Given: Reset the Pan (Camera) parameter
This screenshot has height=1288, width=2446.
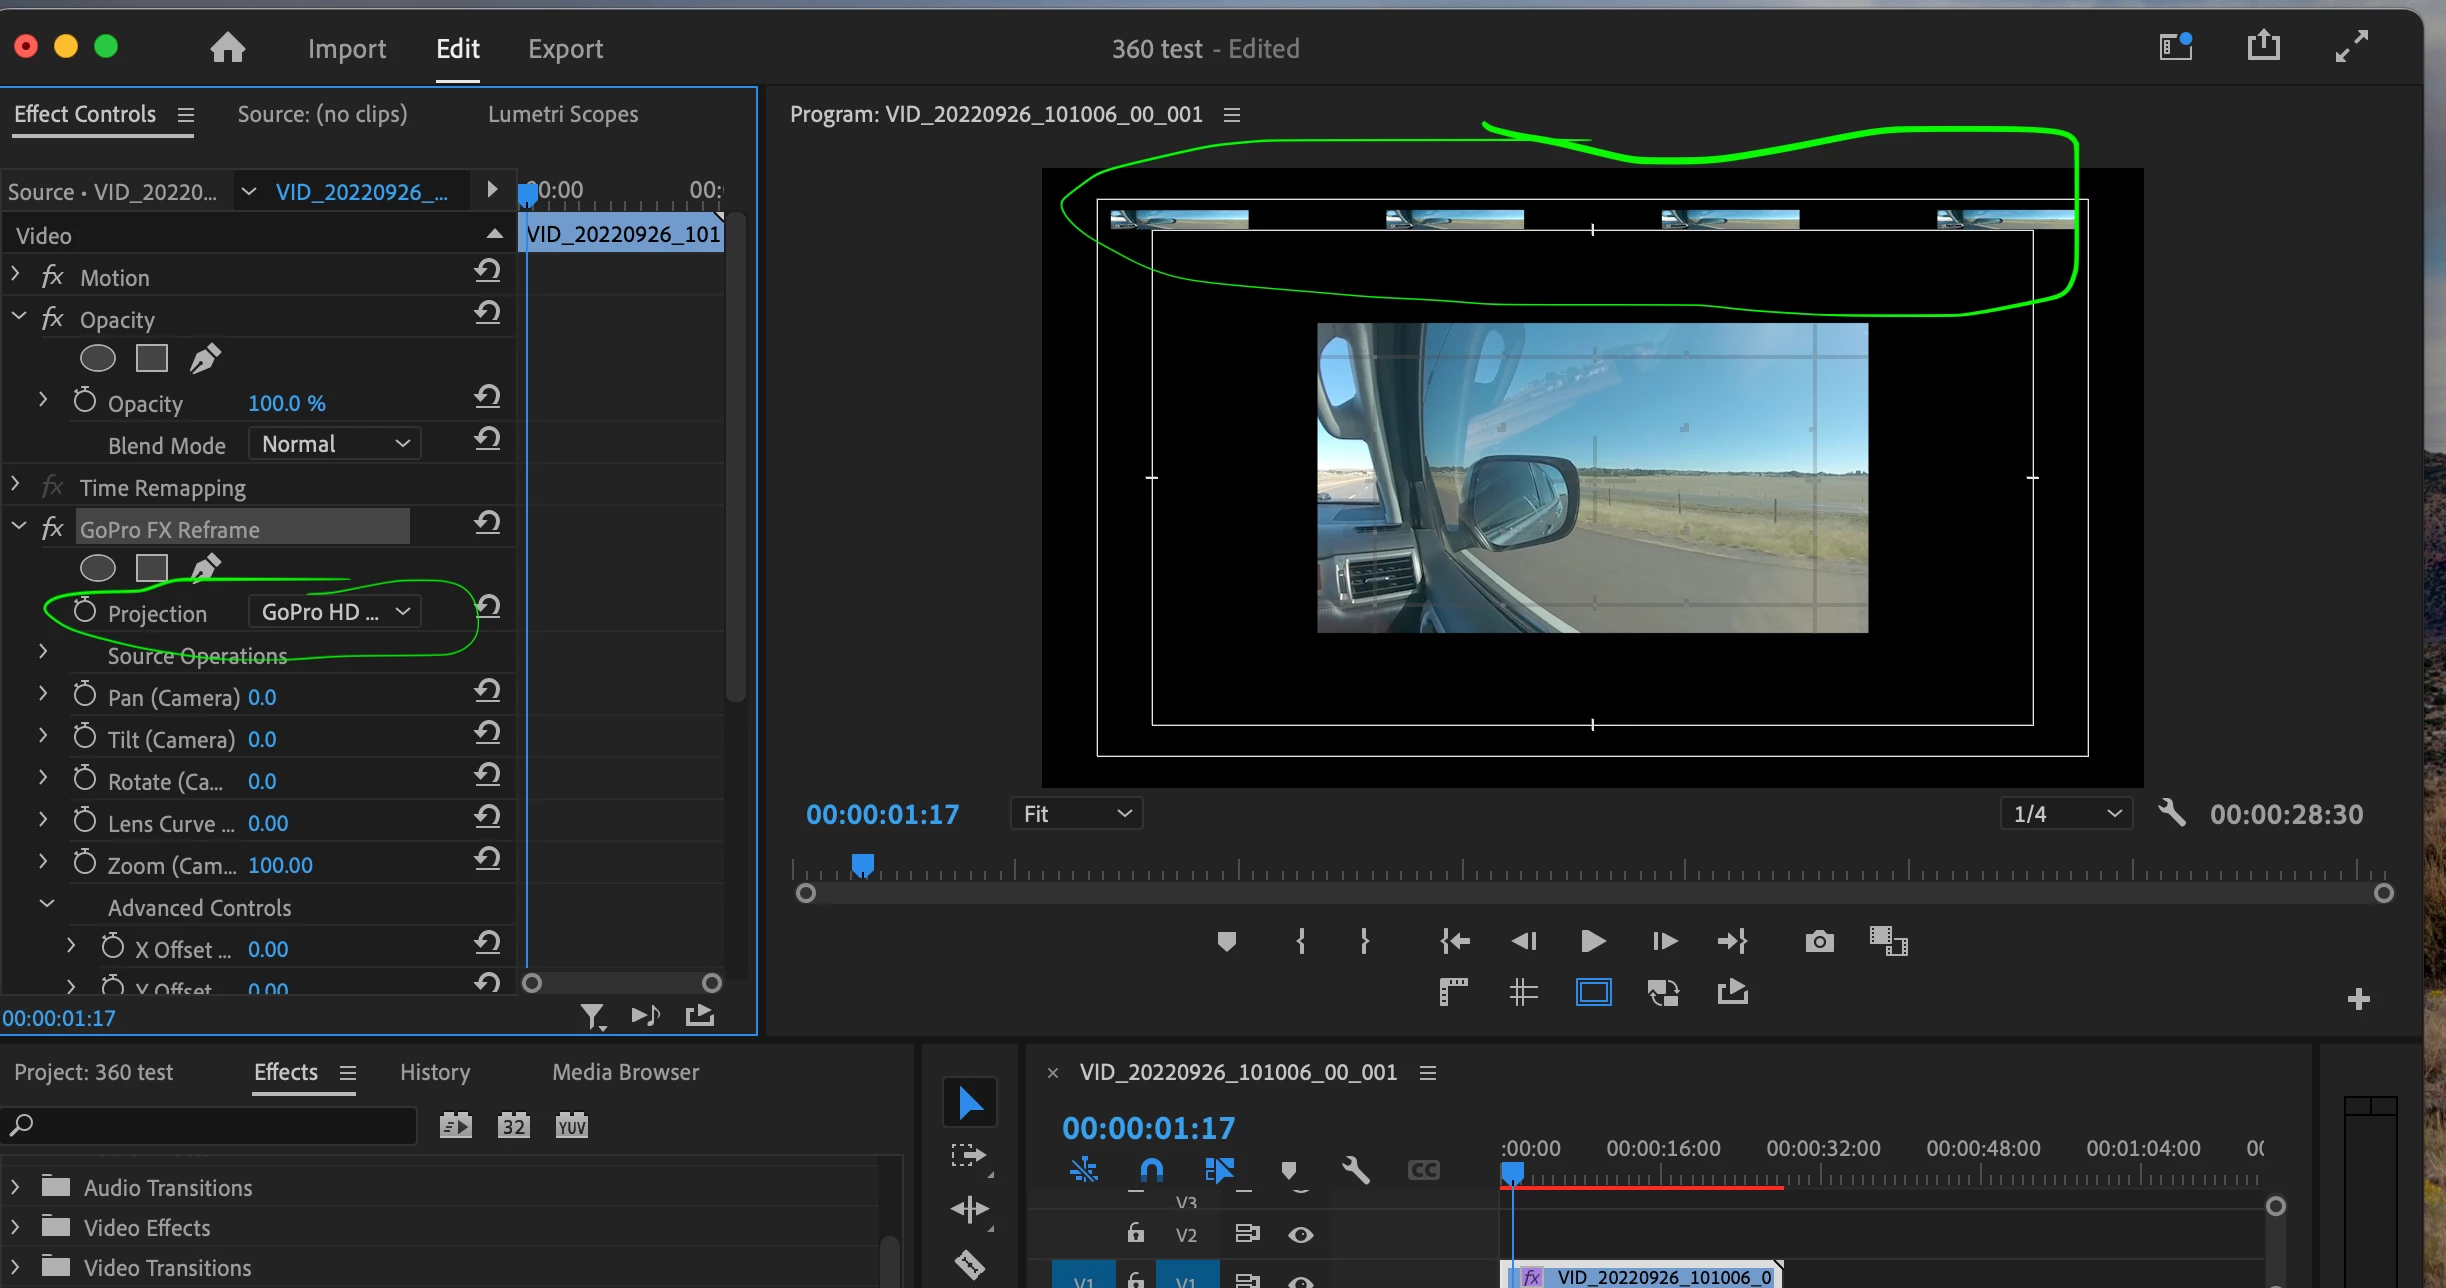Looking at the screenshot, I should [488, 691].
